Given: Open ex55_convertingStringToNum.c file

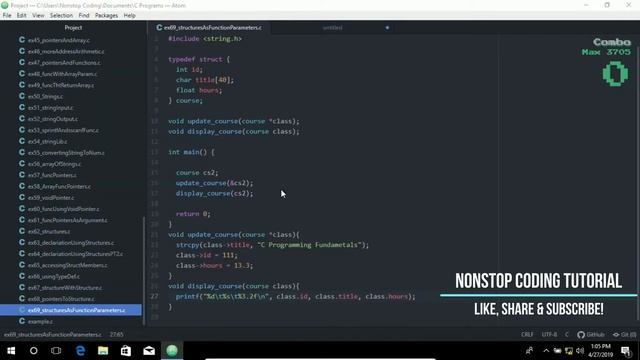Looking at the screenshot, I should [x=66, y=153].
